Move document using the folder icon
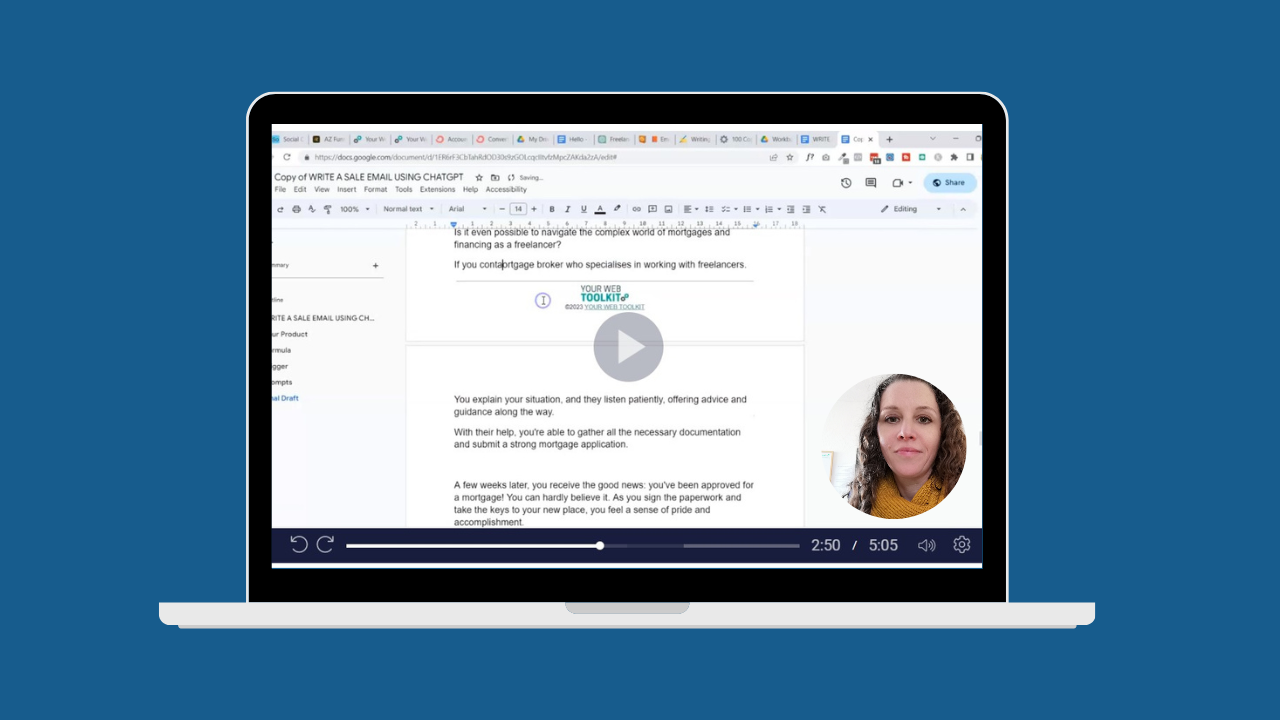The height and width of the screenshot is (720, 1280). click(x=495, y=177)
